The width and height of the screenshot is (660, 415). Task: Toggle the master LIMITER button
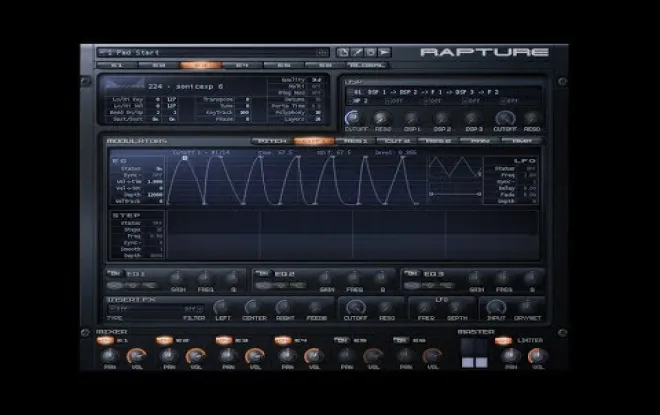(503, 341)
